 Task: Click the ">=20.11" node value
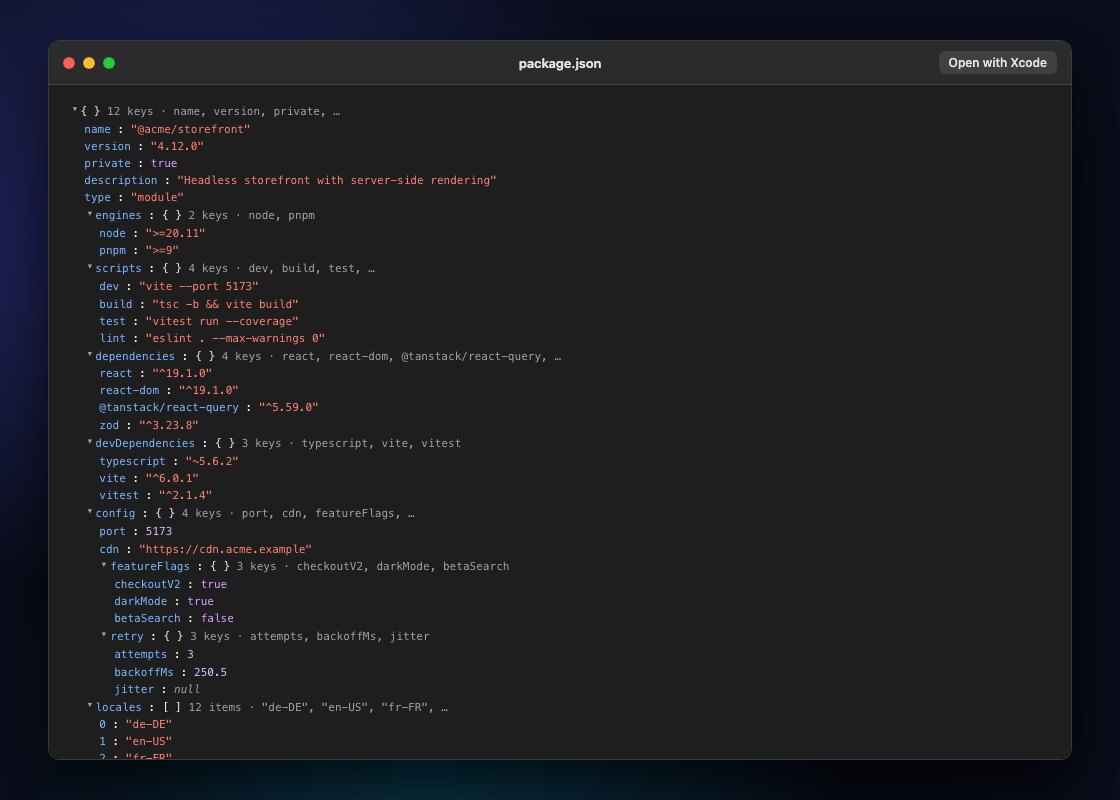click(176, 234)
